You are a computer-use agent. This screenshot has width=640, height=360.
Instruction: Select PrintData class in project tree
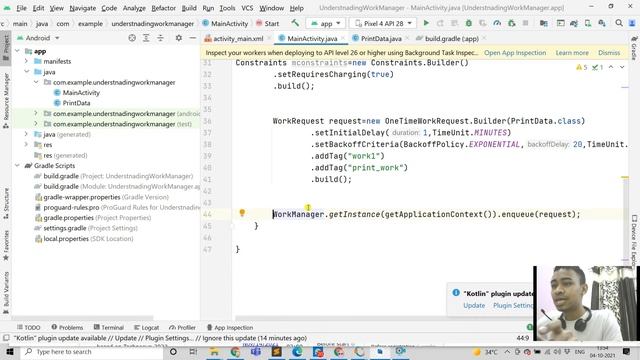pyautogui.click(x=76, y=103)
